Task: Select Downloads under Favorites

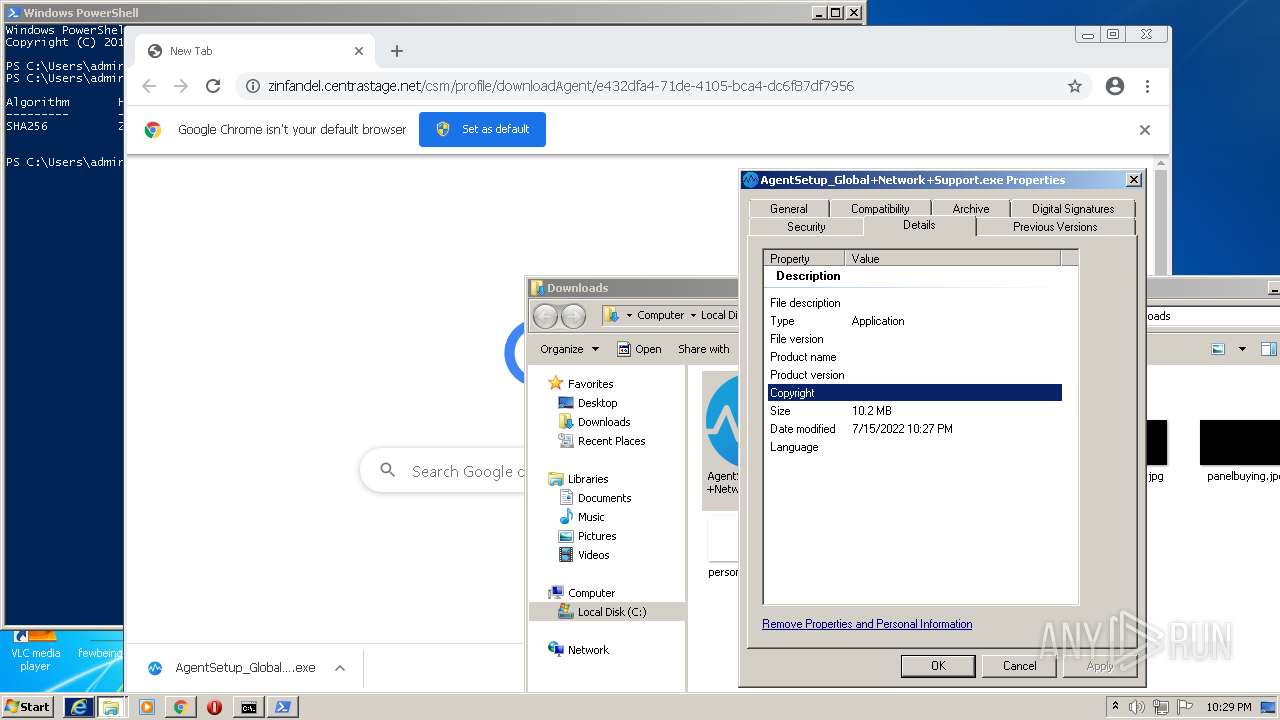Action: pos(604,422)
